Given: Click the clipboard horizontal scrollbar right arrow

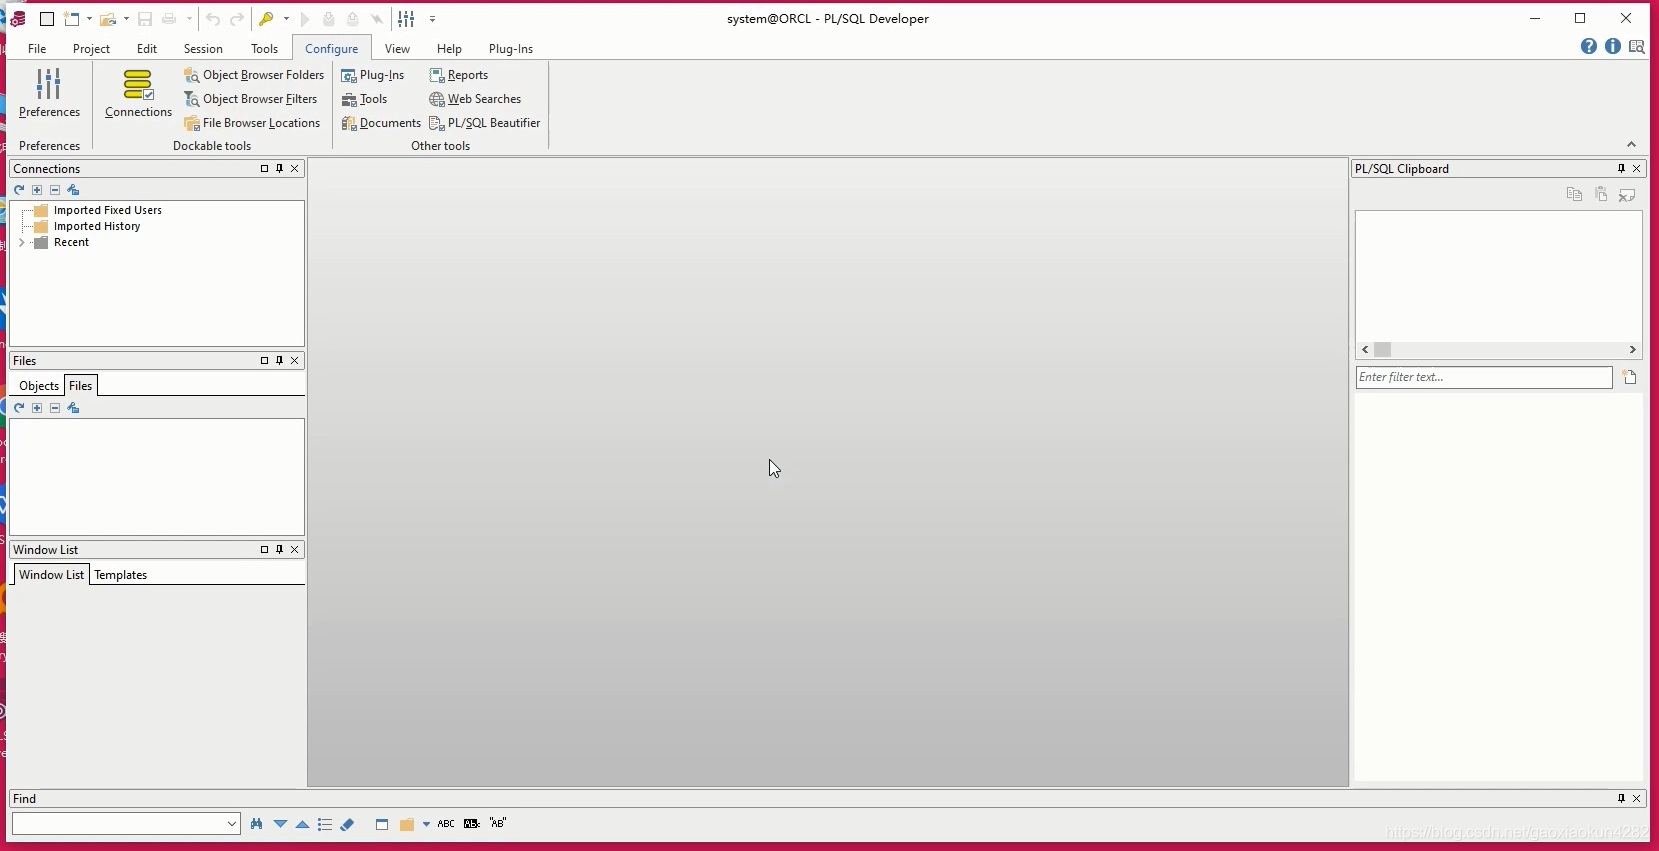Looking at the screenshot, I should click(1633, 350).
